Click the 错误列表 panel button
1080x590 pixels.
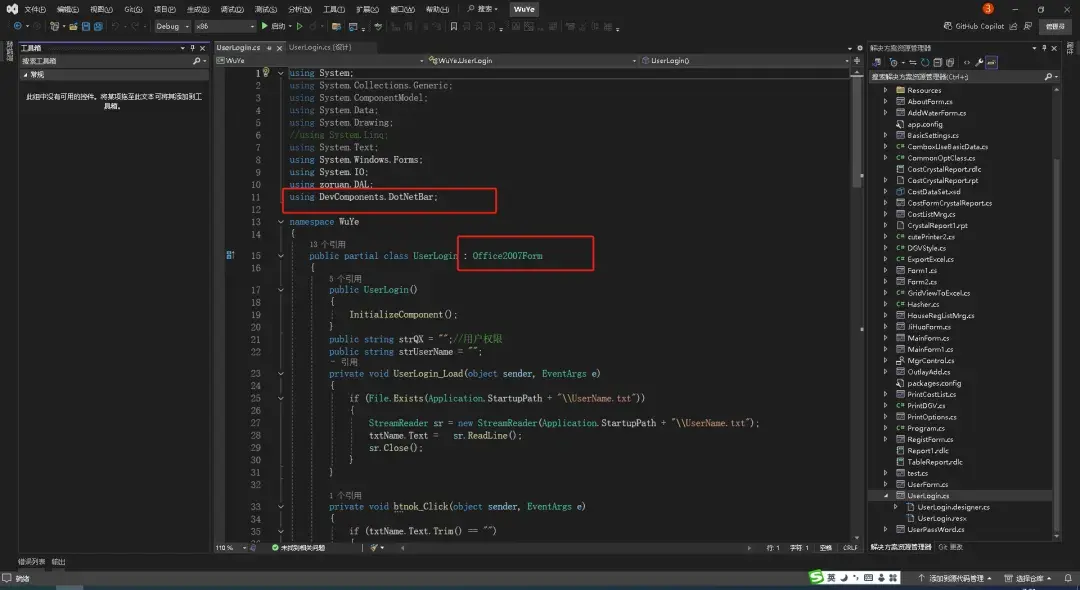point(30,561)
